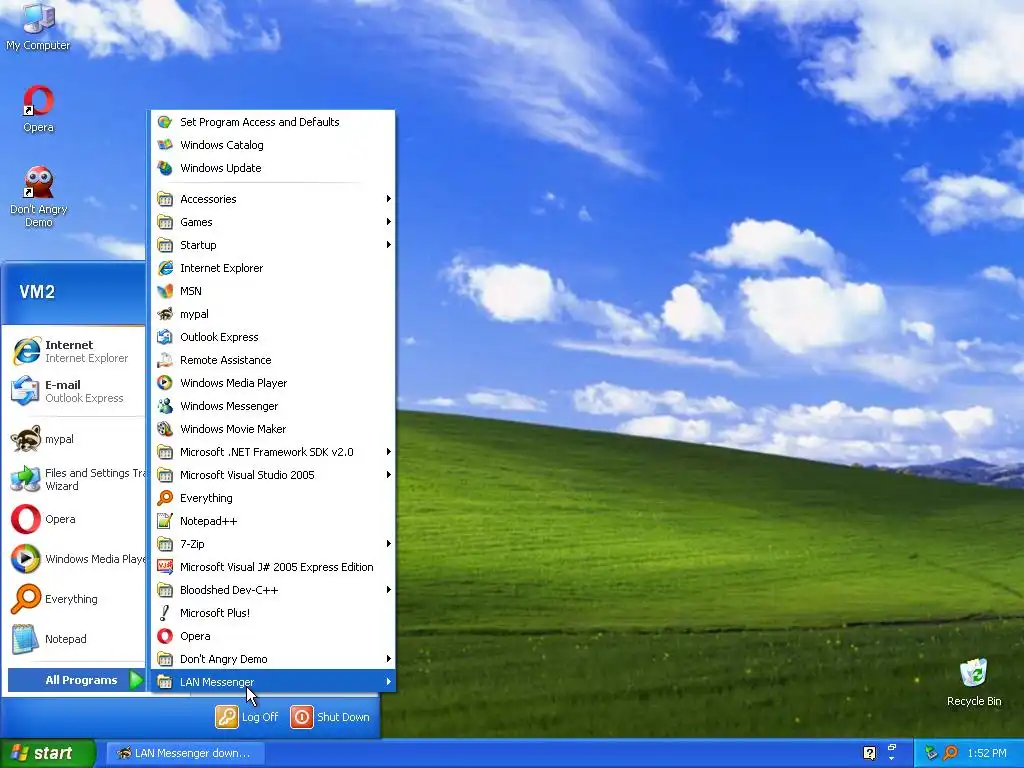
Task: Click the pinned Internet Explorer icon in start panel
Action: (x=26, y=351)
